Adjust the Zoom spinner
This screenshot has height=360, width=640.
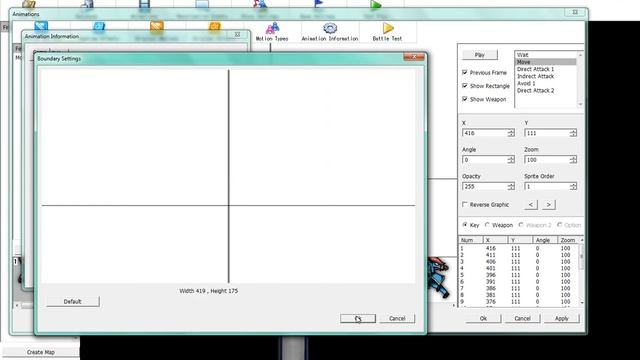pyautogui.click(x=573, y=160)
